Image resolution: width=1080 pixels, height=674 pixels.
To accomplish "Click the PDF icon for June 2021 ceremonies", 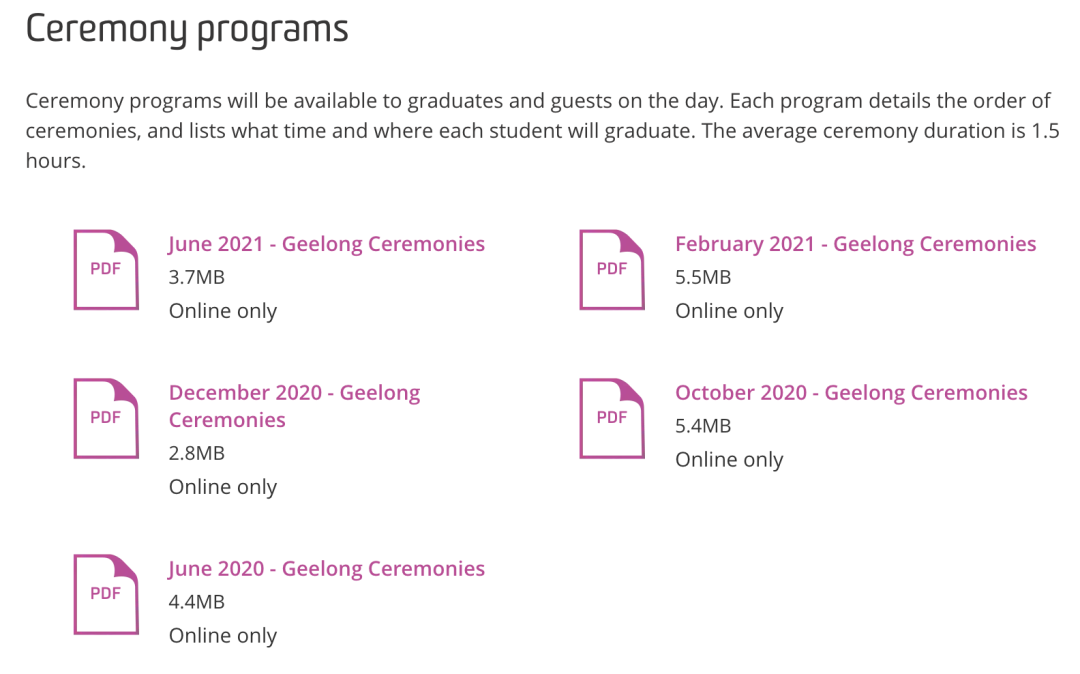I will pos(106,270).
